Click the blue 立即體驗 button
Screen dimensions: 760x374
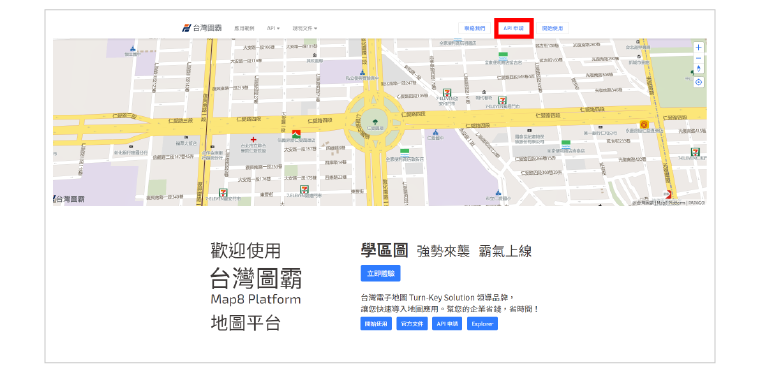pyautogui.click(x=380, y=273)
